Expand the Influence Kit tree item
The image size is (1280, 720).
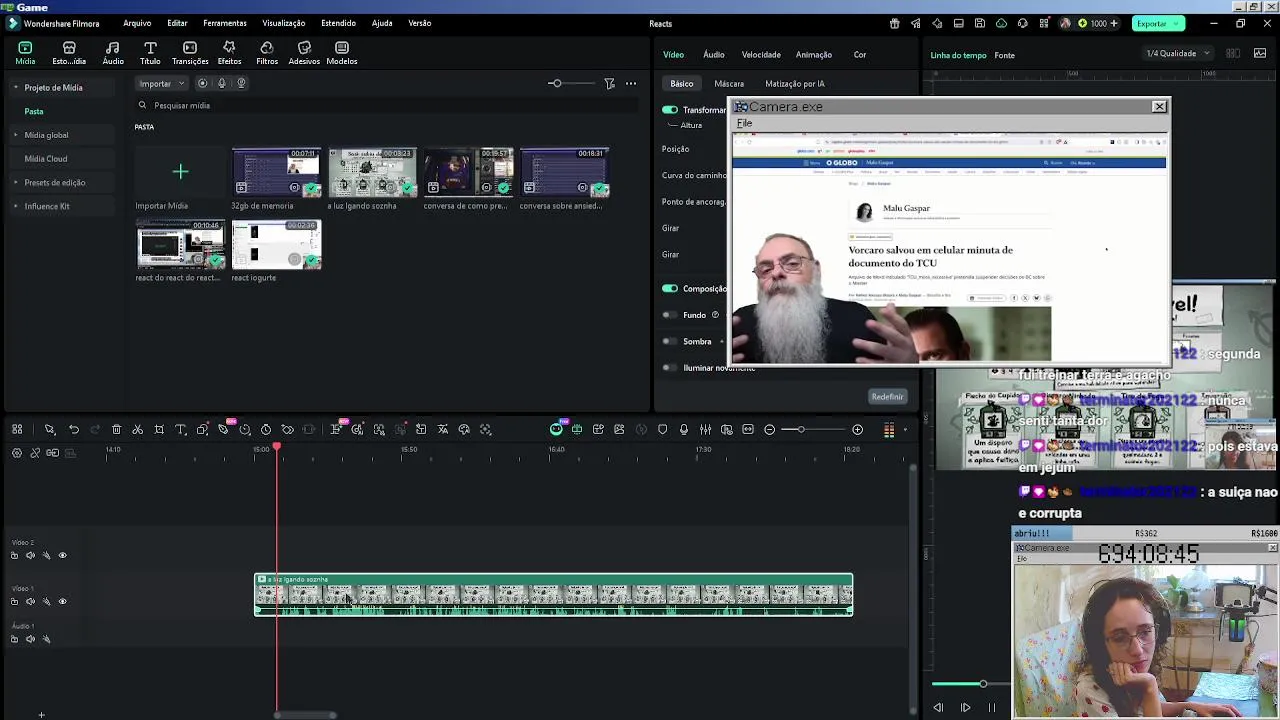click(16, 206)
